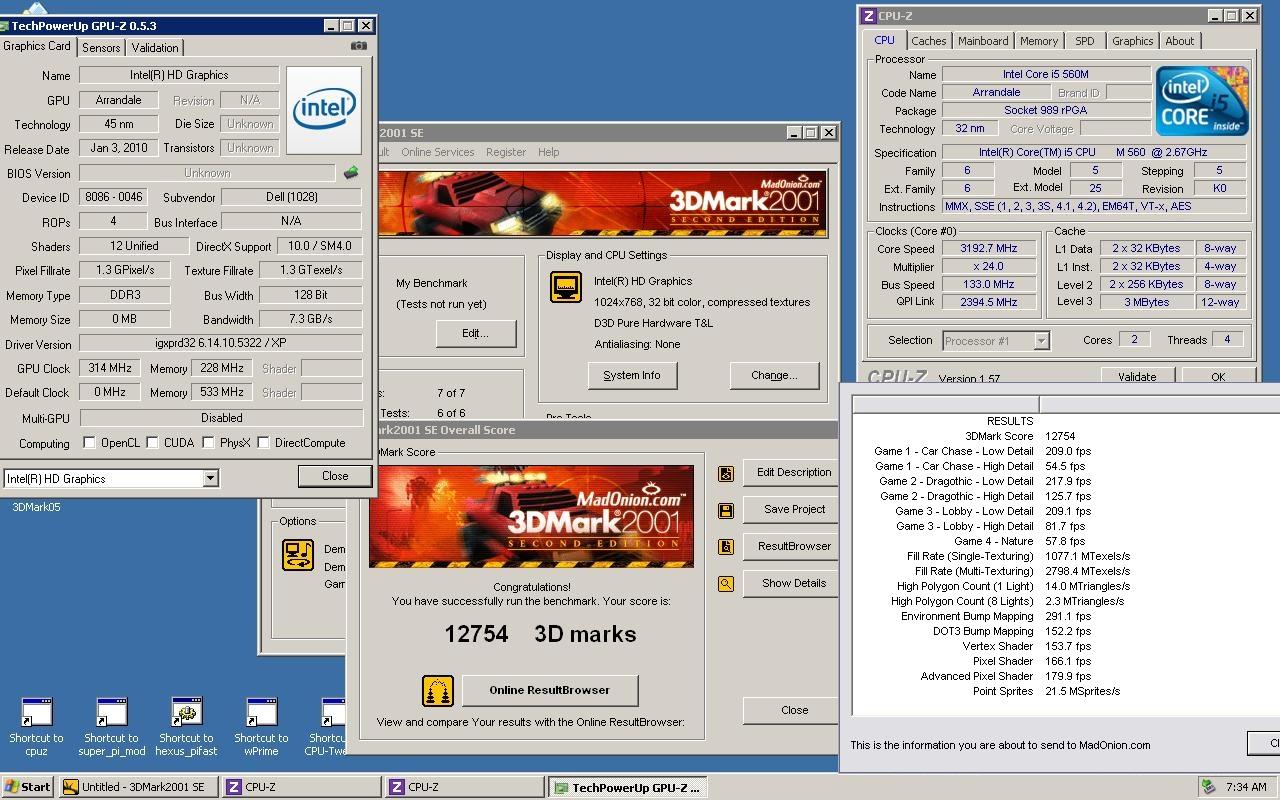The height and width of the screenshot is (800, 1280).
Task: Enable the OpenCL checkbox
Action: (x=89, y=443)
